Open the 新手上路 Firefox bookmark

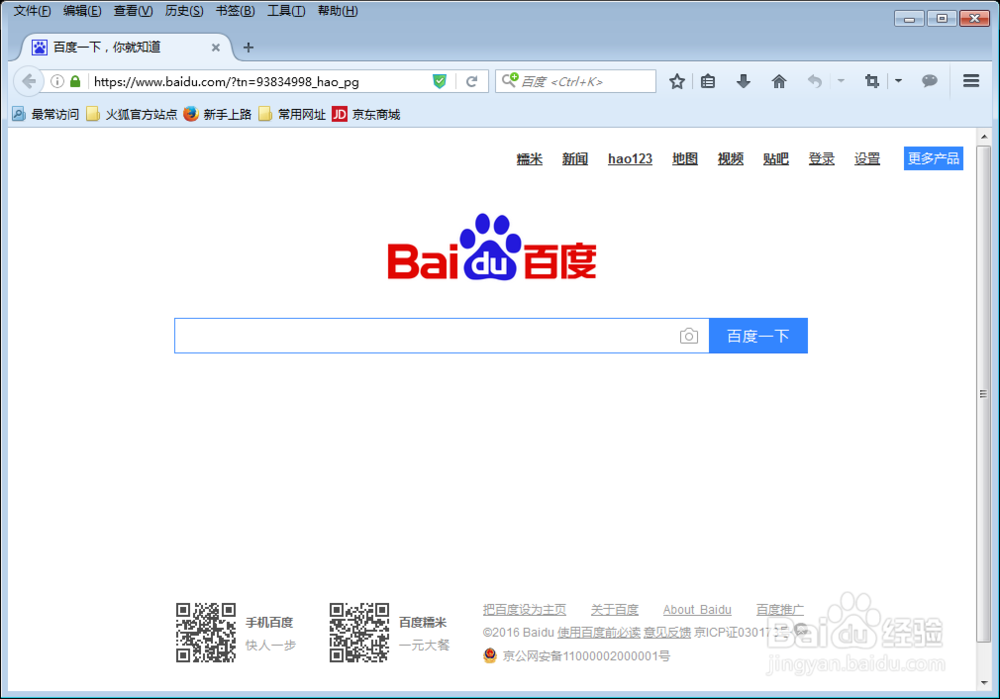coord(217,114)
